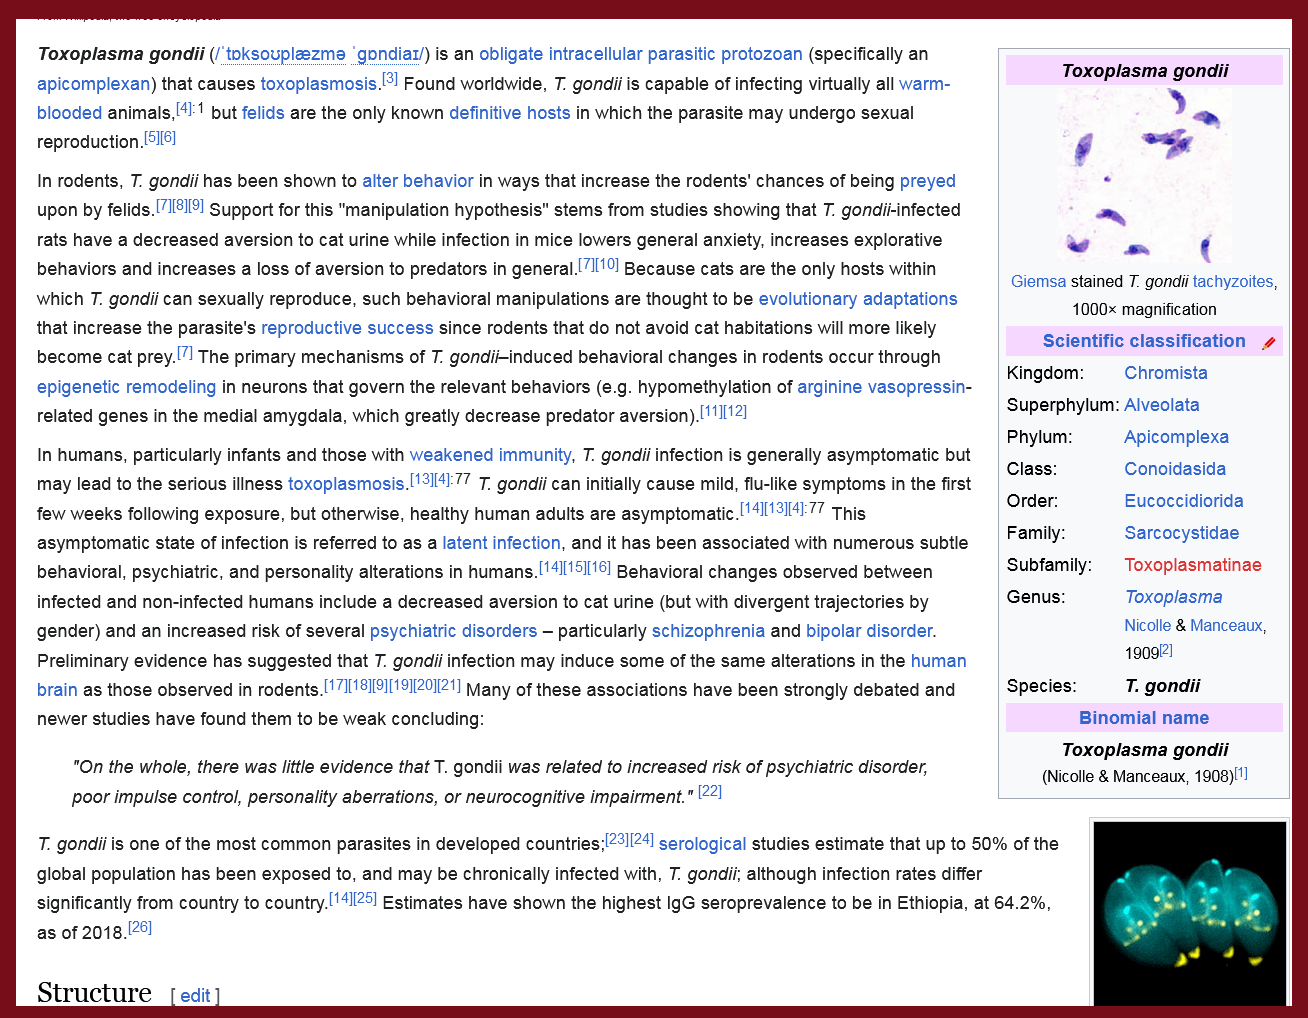Follow the 'latent infection' link
The height and width of the screenshot is (1018, 1308).
[x=501, y=543]
